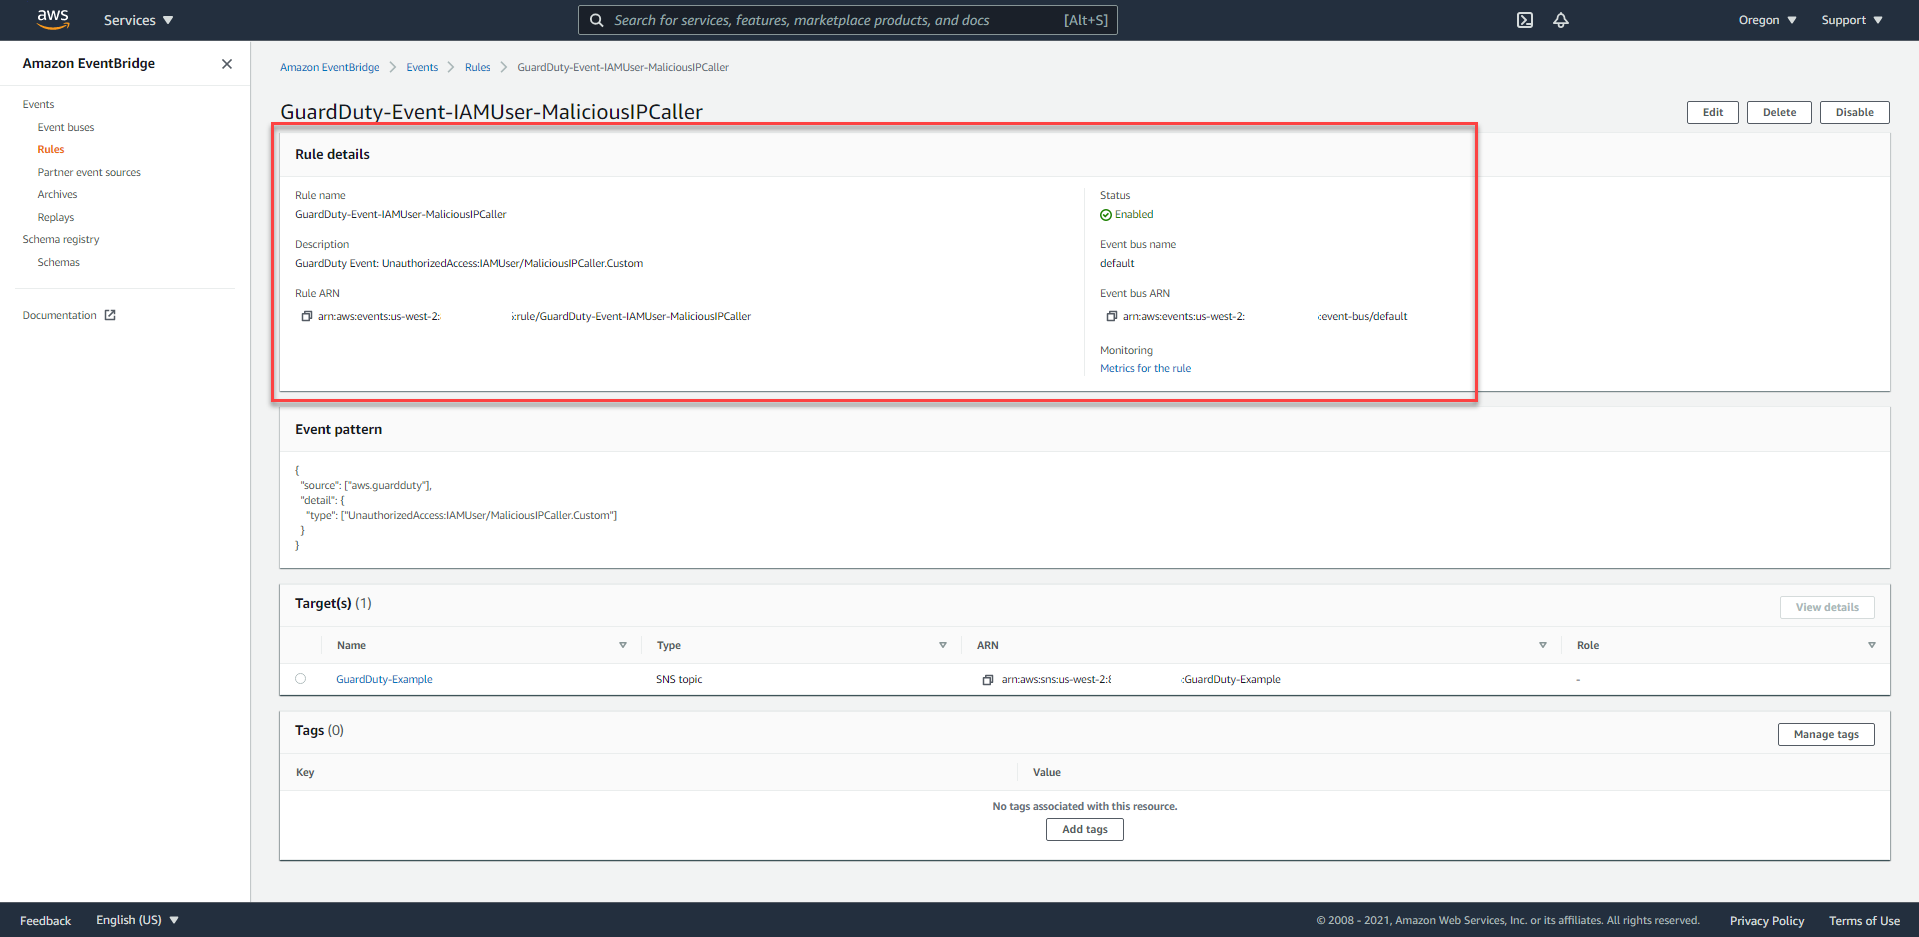Open the GuardDuty-Example target link

384,679
